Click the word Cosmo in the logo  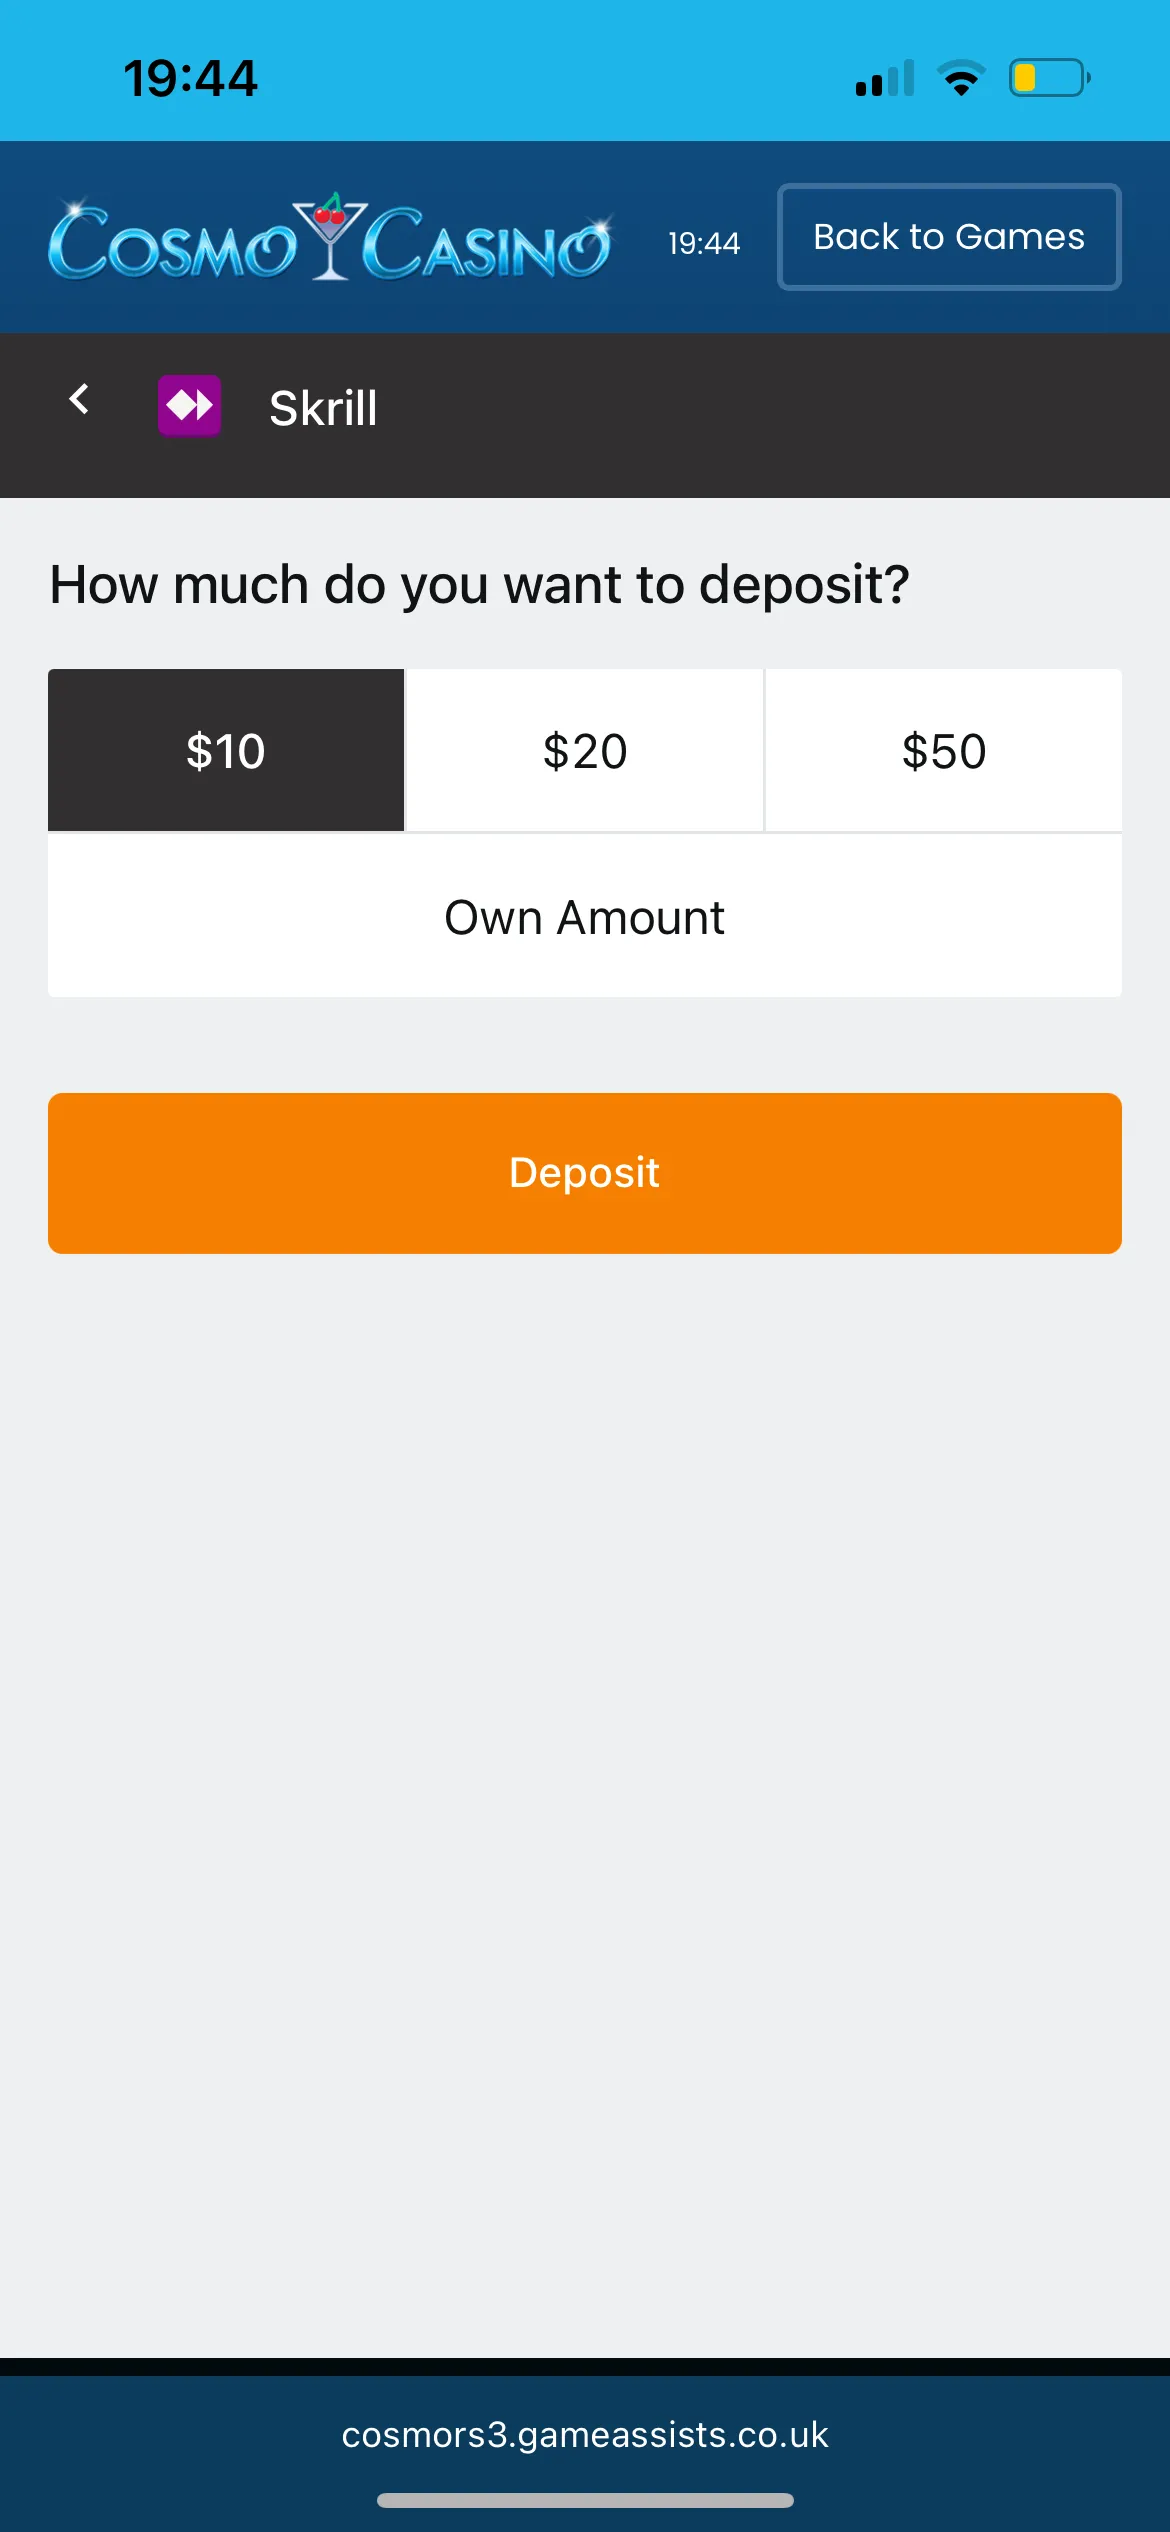tap(172, 244)
